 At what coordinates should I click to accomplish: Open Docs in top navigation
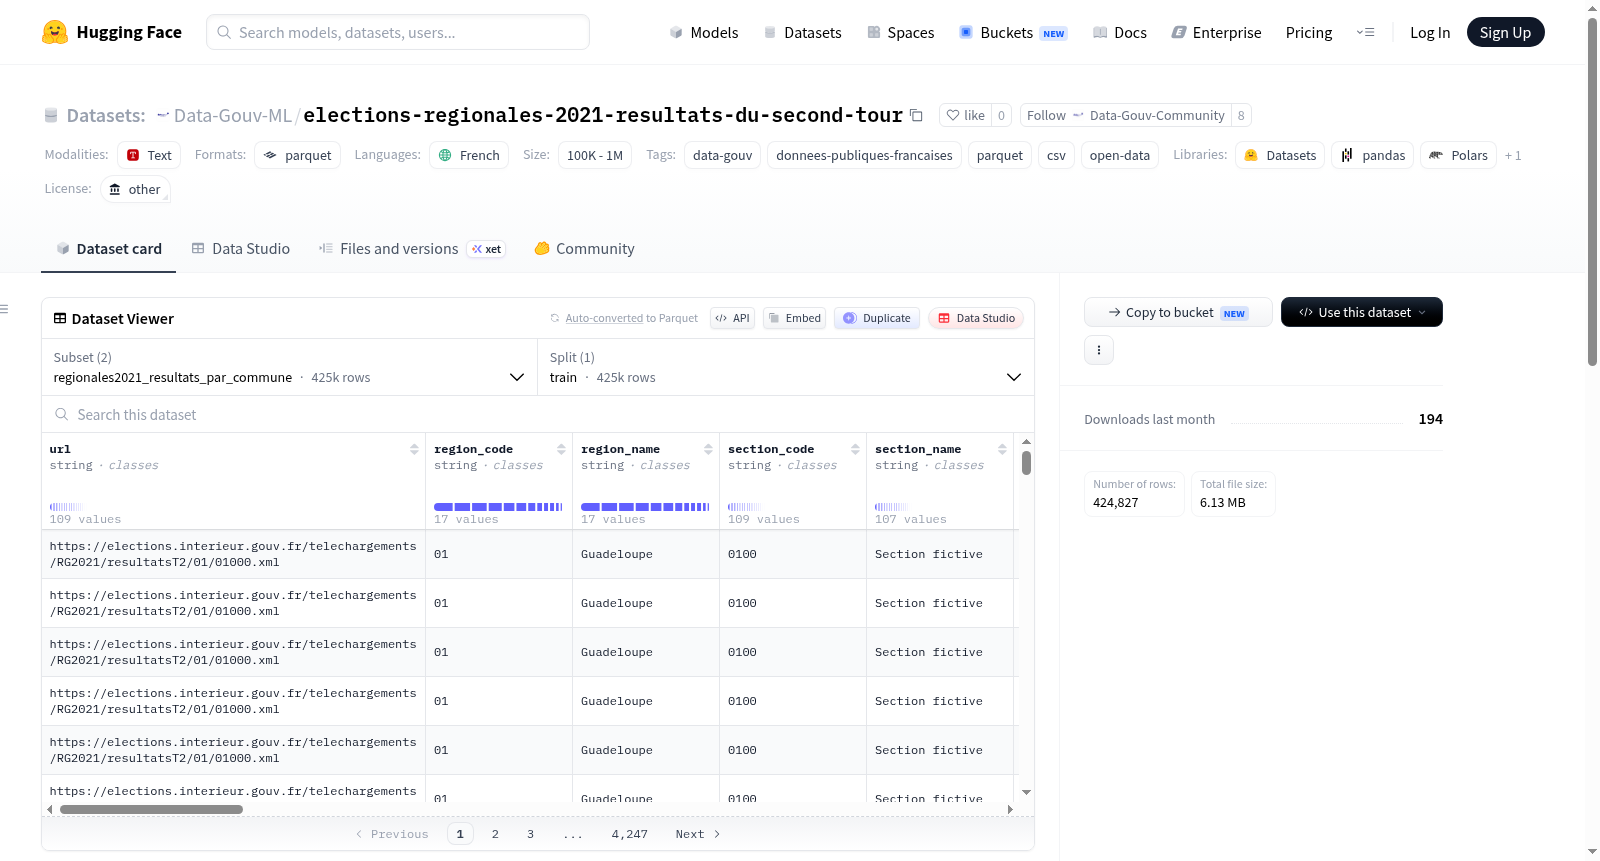[x=1120, y=32]
